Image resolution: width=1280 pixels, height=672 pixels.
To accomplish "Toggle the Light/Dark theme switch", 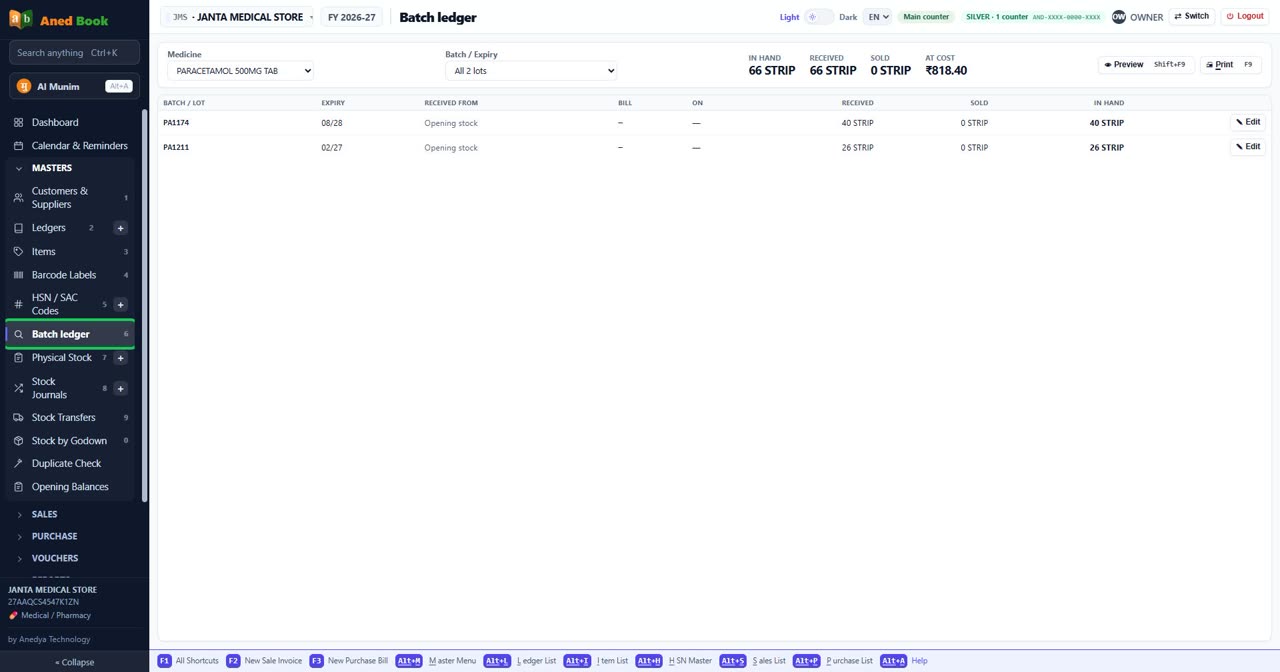I will [x=819, y=17].
